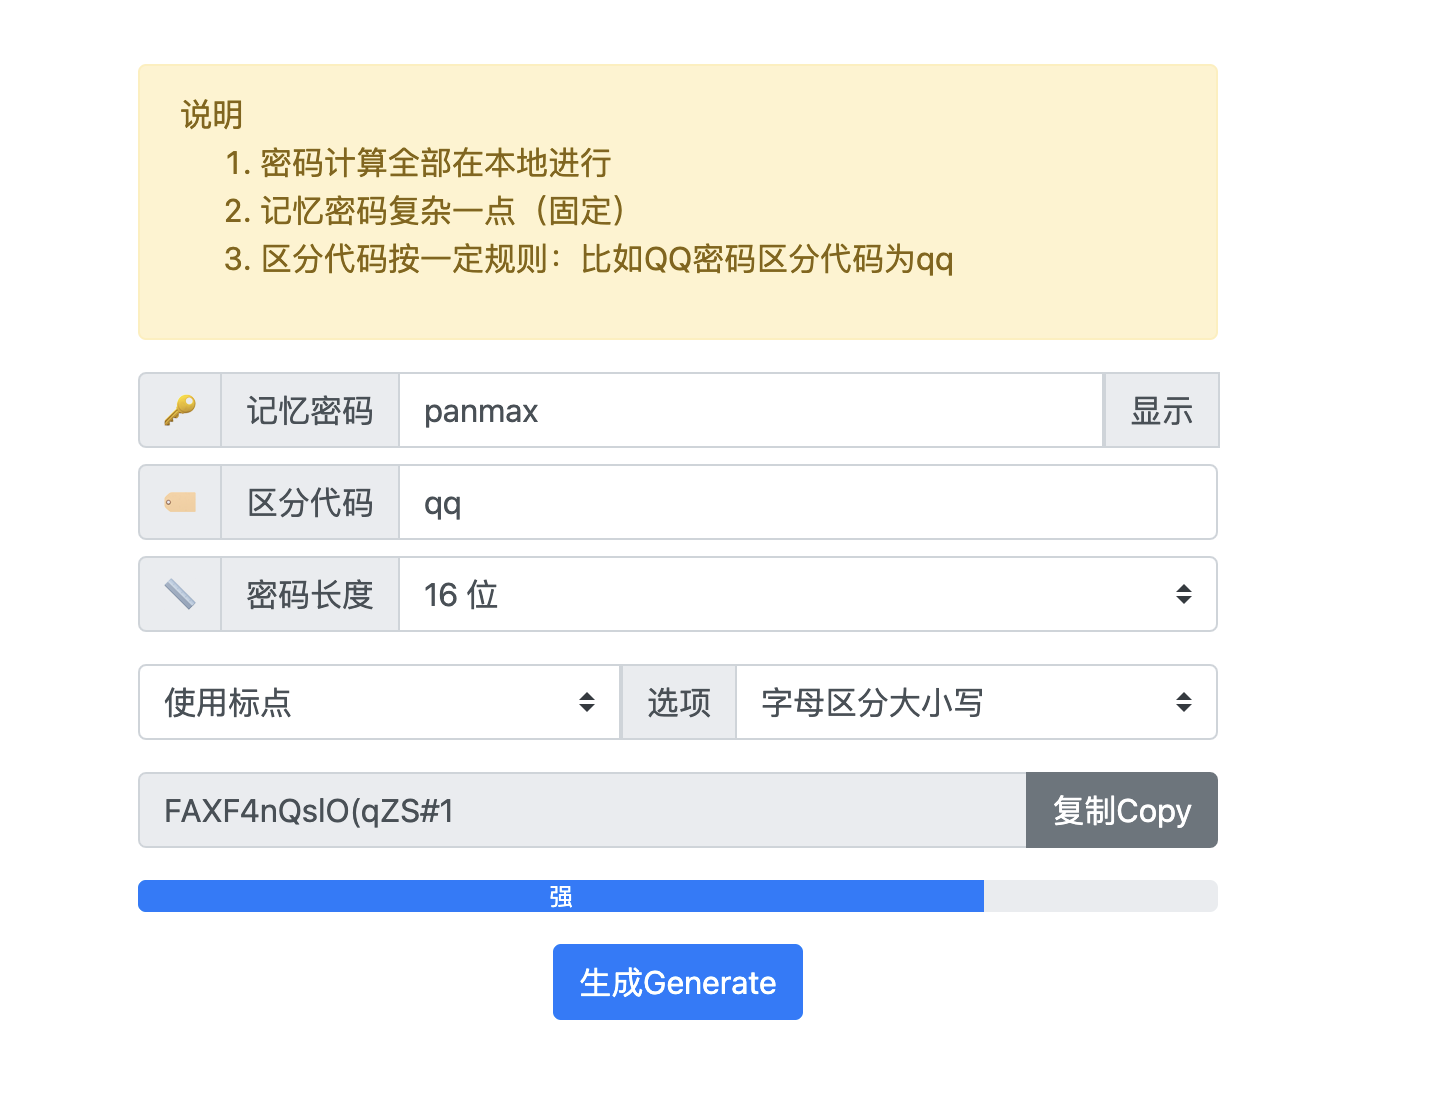Click the 记忆密码 label
Screen dimensions: 1444x1104
(310, 410)
